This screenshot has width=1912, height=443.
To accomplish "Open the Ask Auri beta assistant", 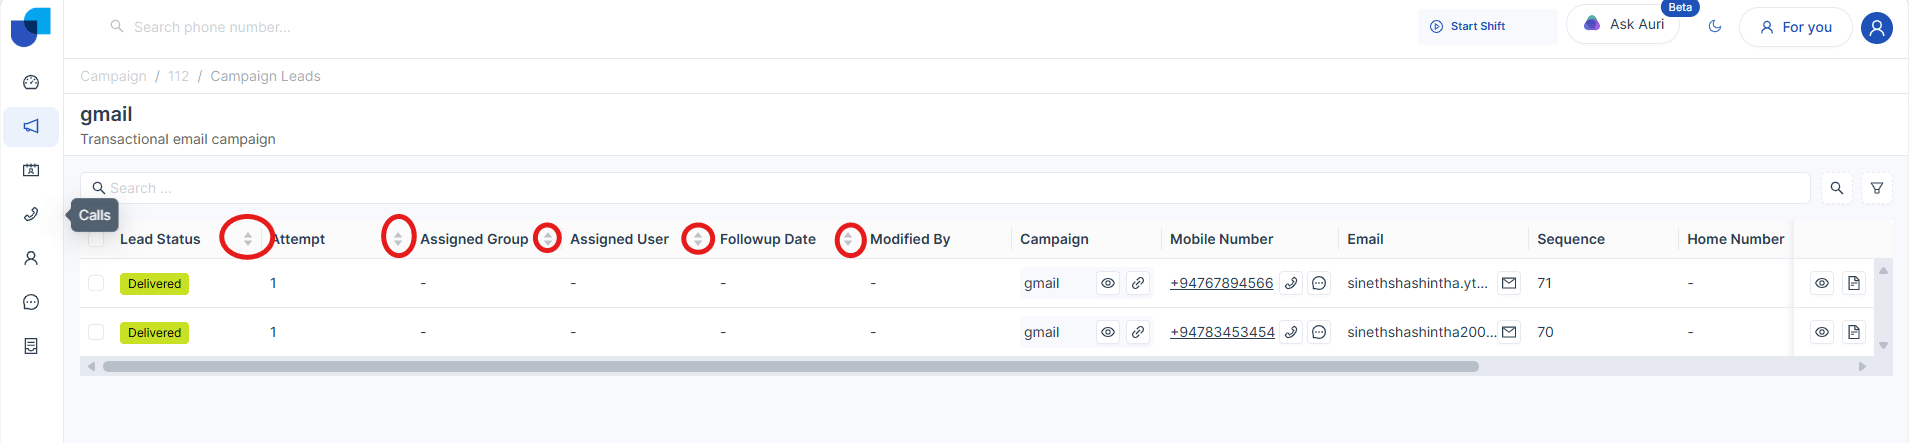I will click(x=1623, y=24).
